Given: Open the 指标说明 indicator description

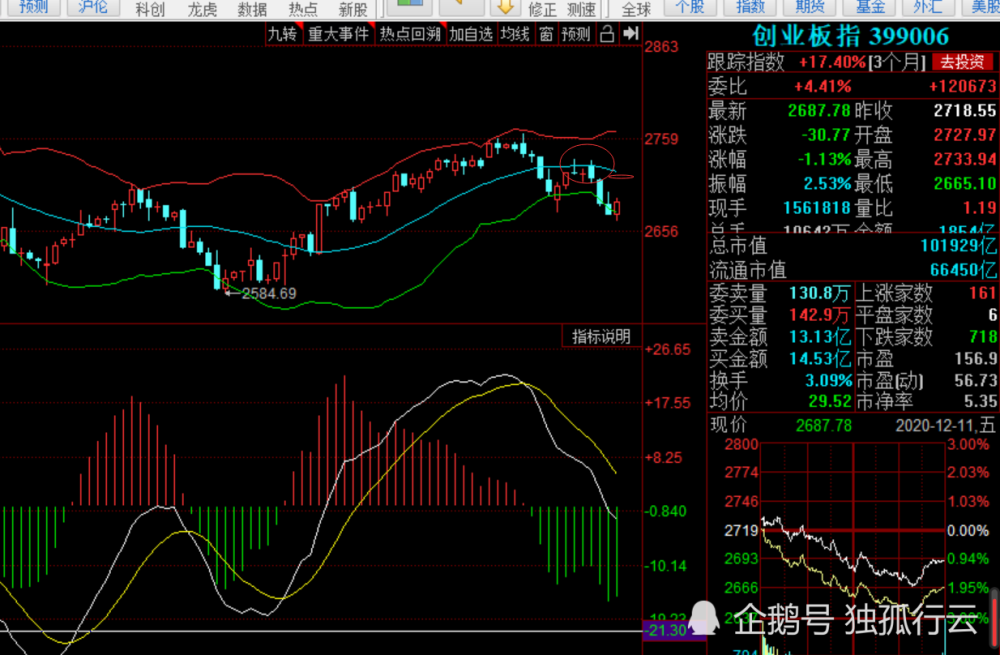Looking at the screenshot, I should (601, 337).
